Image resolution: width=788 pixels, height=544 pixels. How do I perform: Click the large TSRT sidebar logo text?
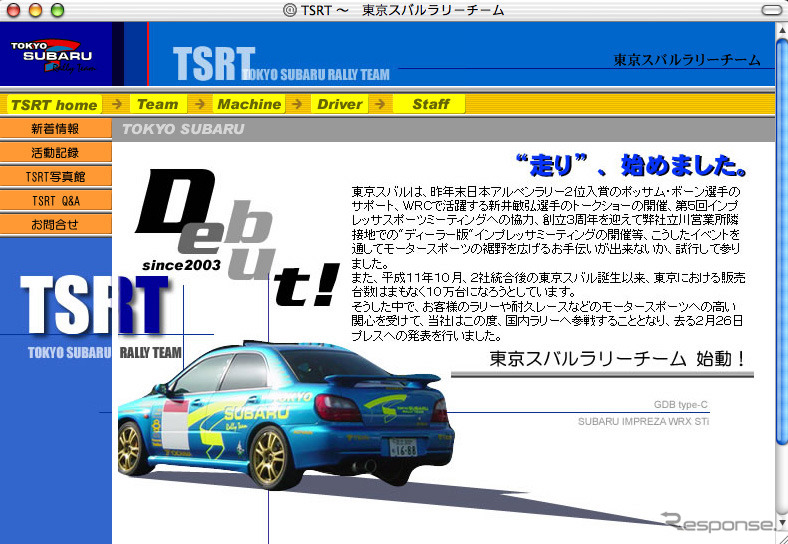[x=94, y=306]
